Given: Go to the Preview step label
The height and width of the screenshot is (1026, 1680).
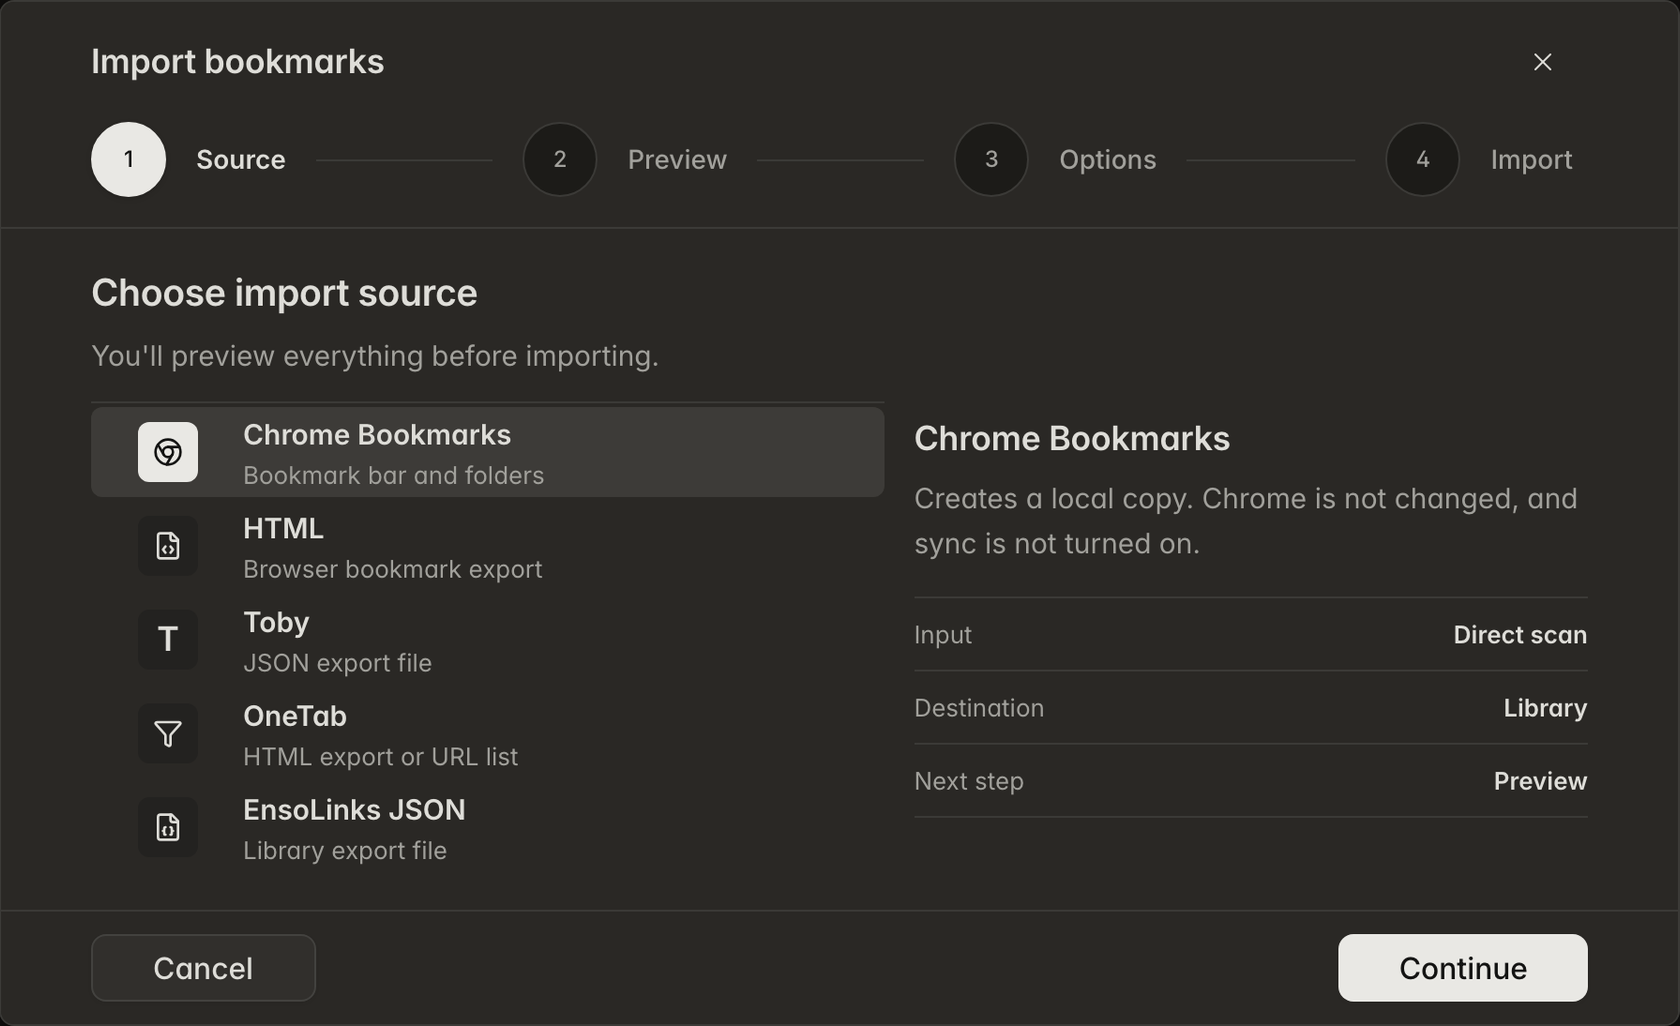Looking at the screenshot, I should (677, 160).
